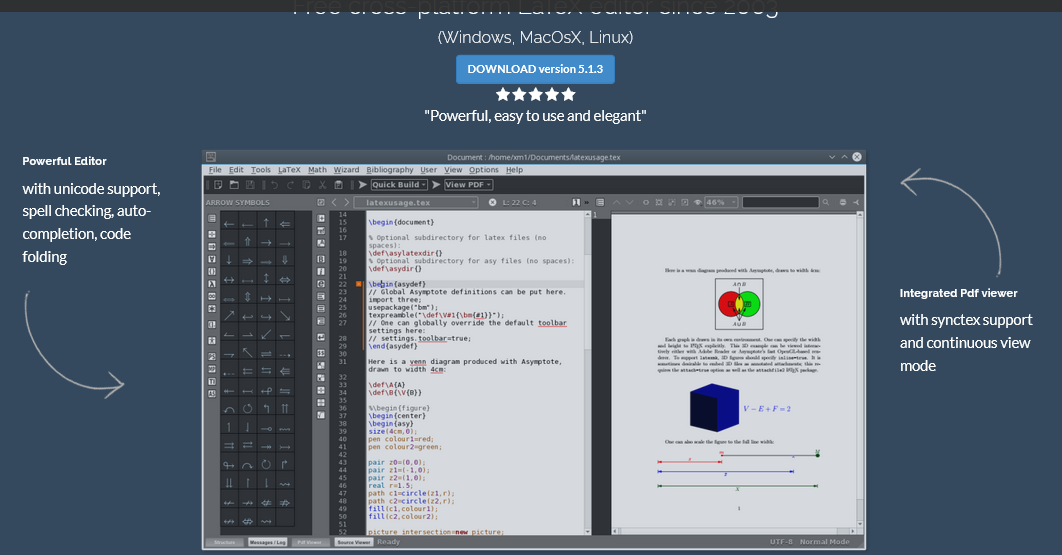Open the View PDF dropdown
1062x555 pixels.
(488, 184)
